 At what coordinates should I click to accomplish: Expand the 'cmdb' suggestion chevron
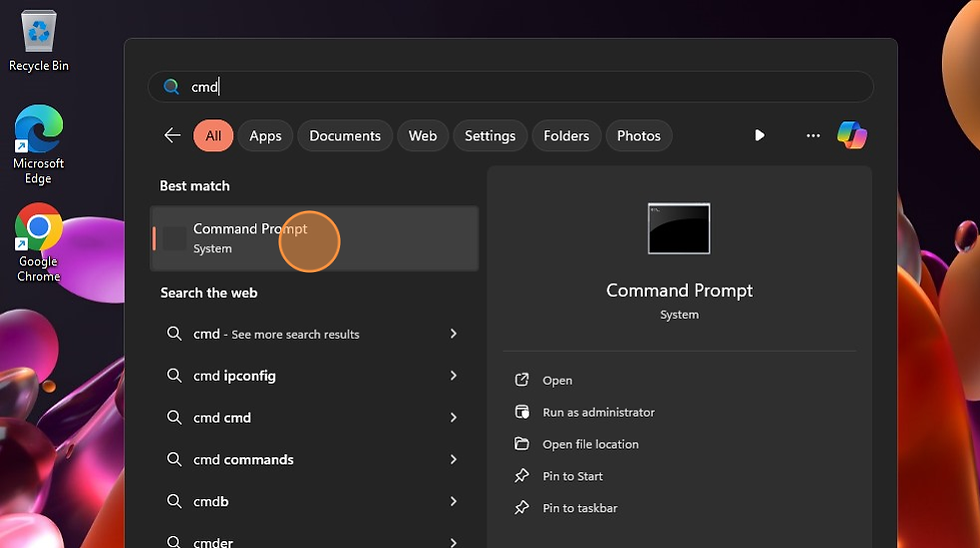pyautogui.click(x=453, y=502)
